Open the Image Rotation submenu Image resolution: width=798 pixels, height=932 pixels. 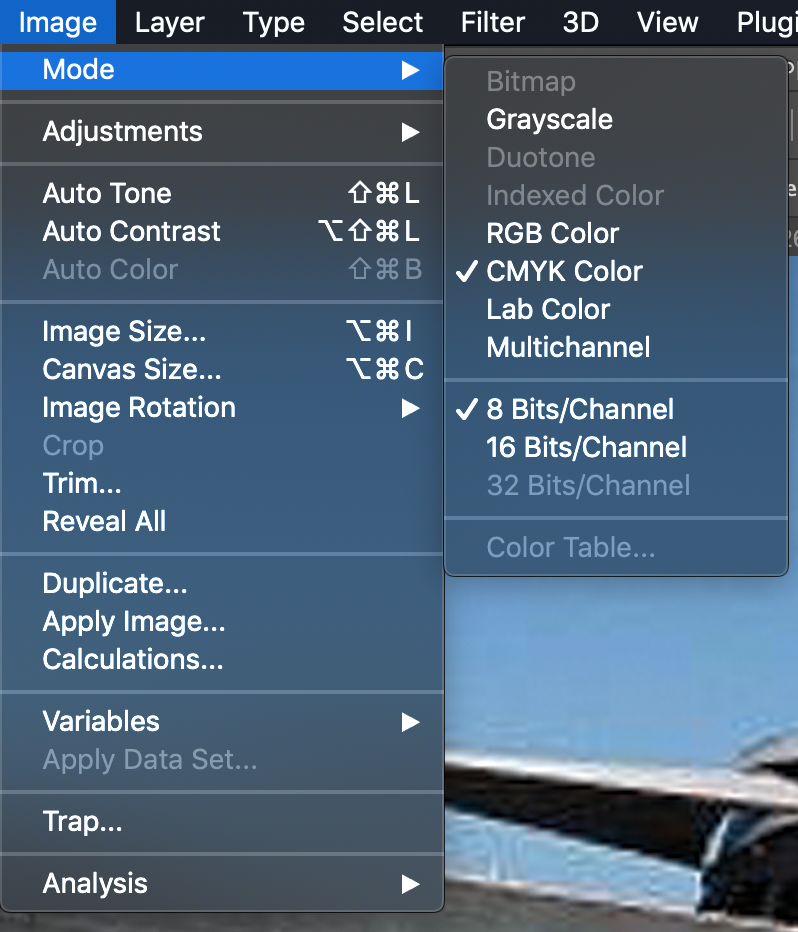click(138, 407)
